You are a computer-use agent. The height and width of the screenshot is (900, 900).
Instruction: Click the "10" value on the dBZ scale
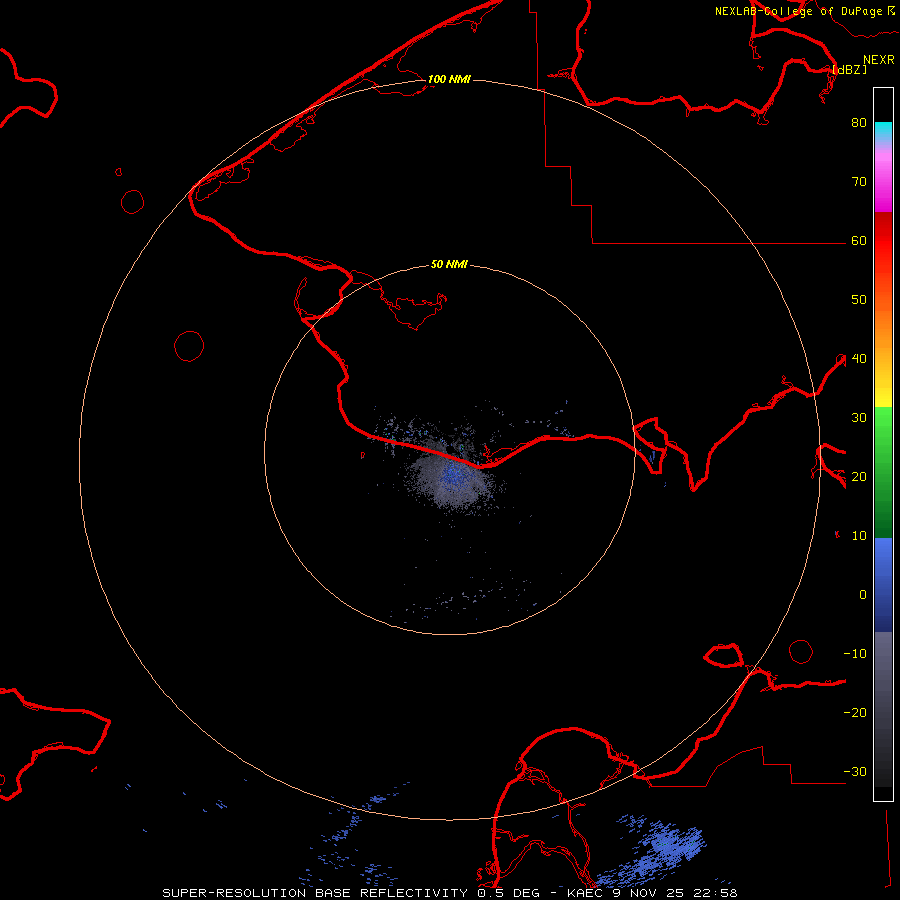(x=859, y=536)
